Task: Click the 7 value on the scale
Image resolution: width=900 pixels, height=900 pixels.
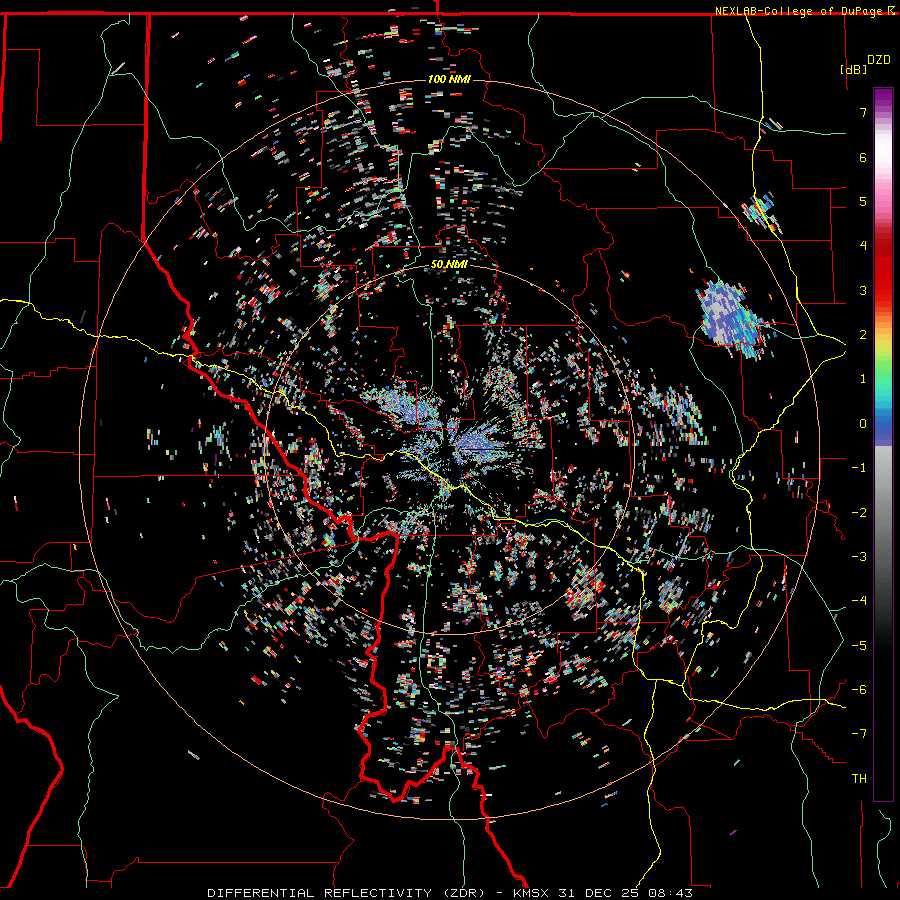Action: (863, 112)
